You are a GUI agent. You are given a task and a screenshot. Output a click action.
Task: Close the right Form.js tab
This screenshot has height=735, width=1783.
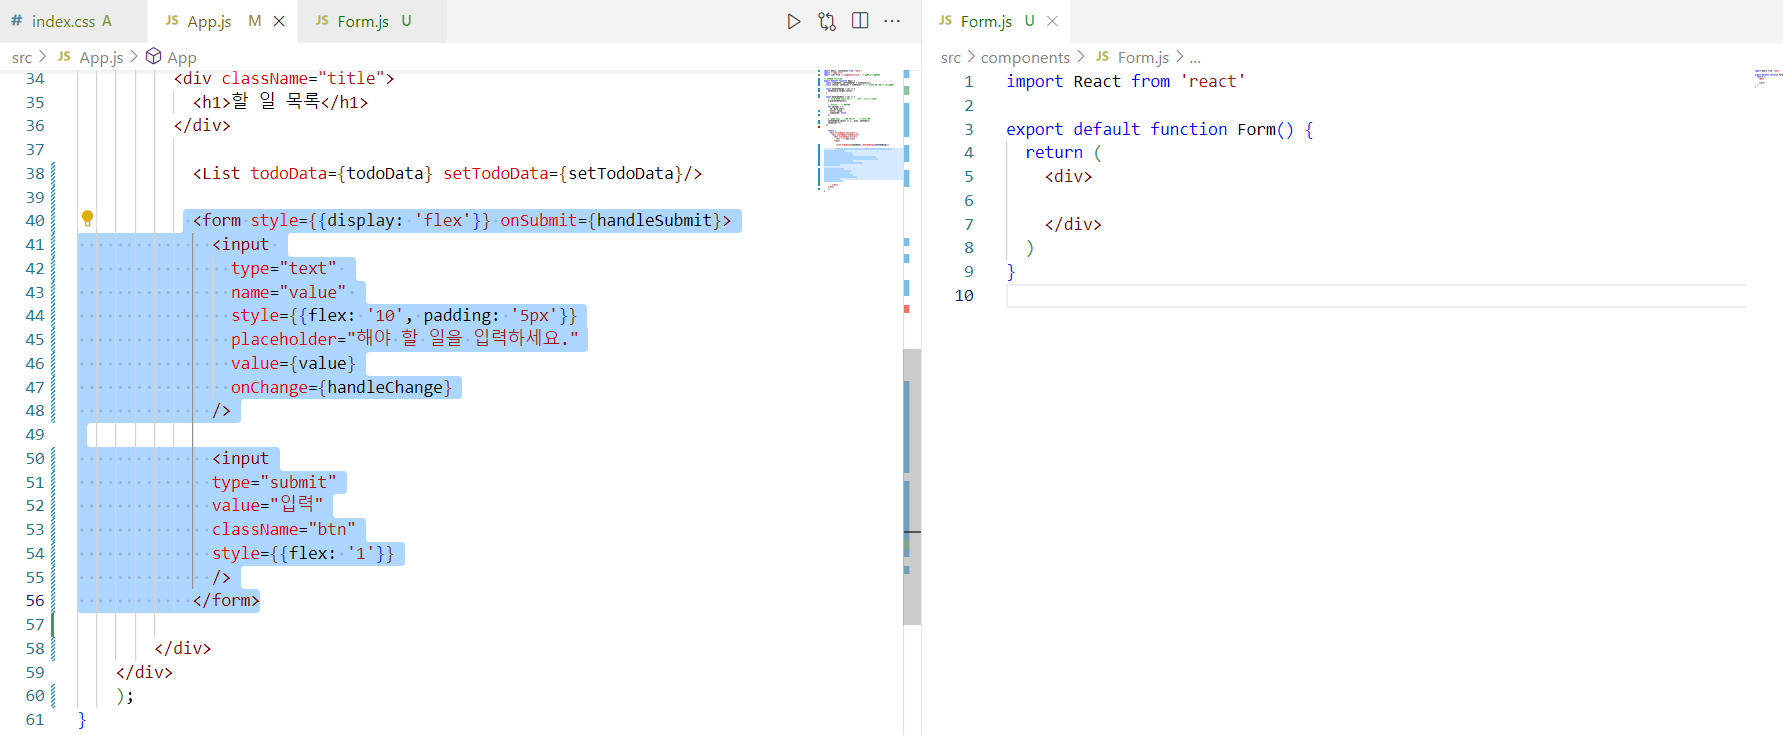point(1052,21)
